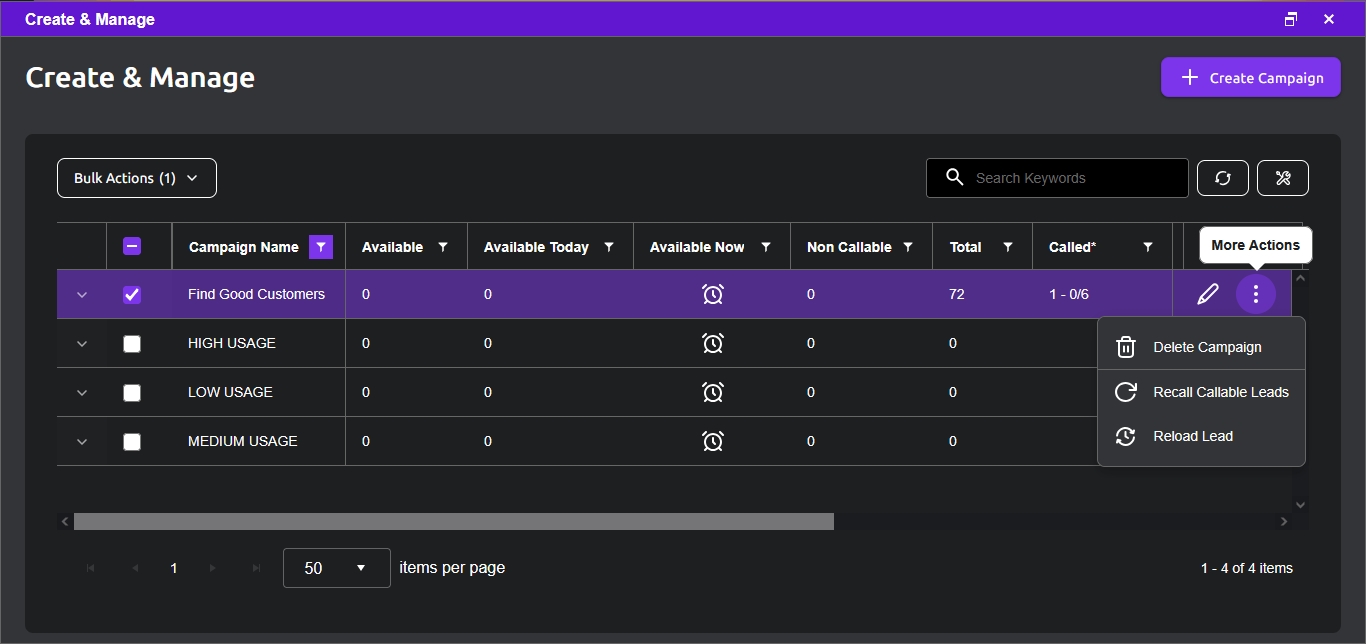1366x644 pixels.
Task: Expand the MEDIUM USAGE row
Action: click(82, 442)
